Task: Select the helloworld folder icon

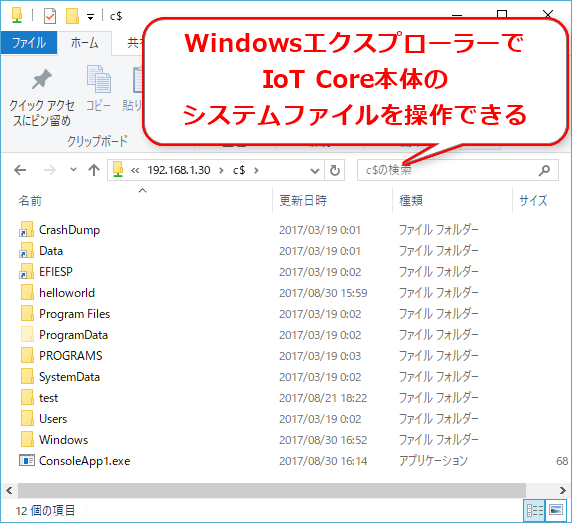Action: (x=27, y=293)
